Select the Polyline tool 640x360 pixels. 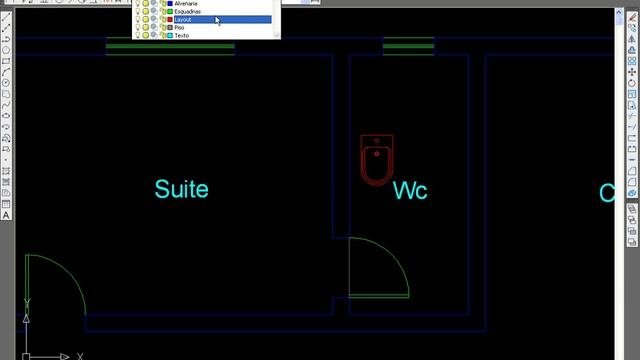(6, 39)
